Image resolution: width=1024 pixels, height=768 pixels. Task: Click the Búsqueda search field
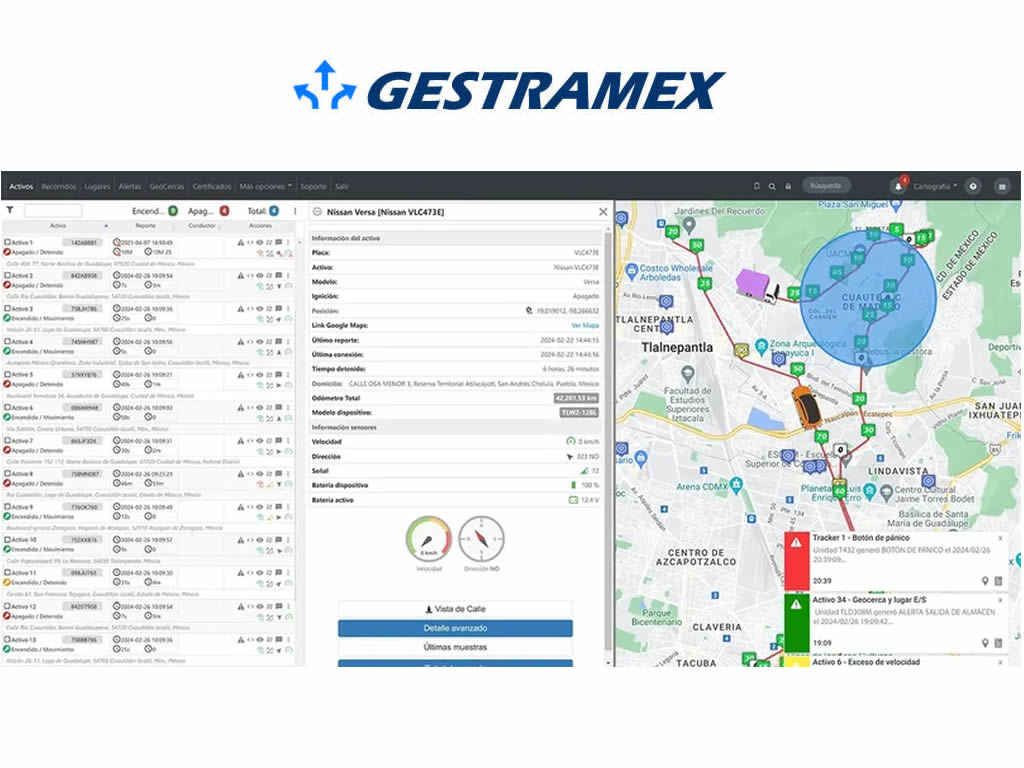coord(826,186)
